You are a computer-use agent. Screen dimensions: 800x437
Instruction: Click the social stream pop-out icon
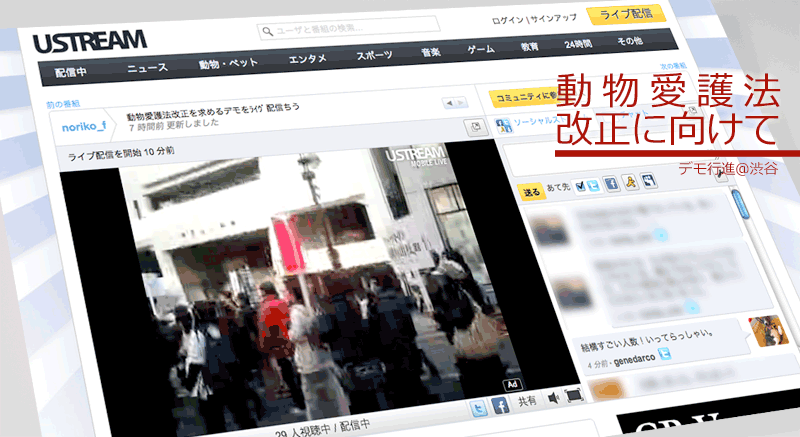[692, 109]
